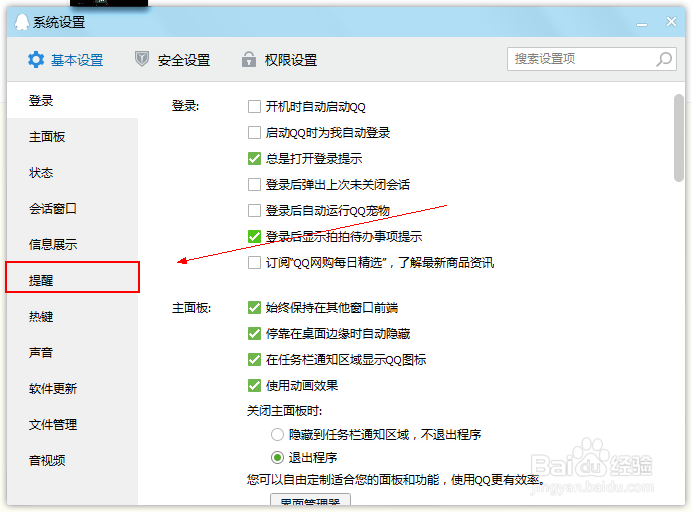Image resolution: width=692 pixels, height=512 pixels.
Task: Click the vertical scrollbar thumb
Action: point(679,138)
